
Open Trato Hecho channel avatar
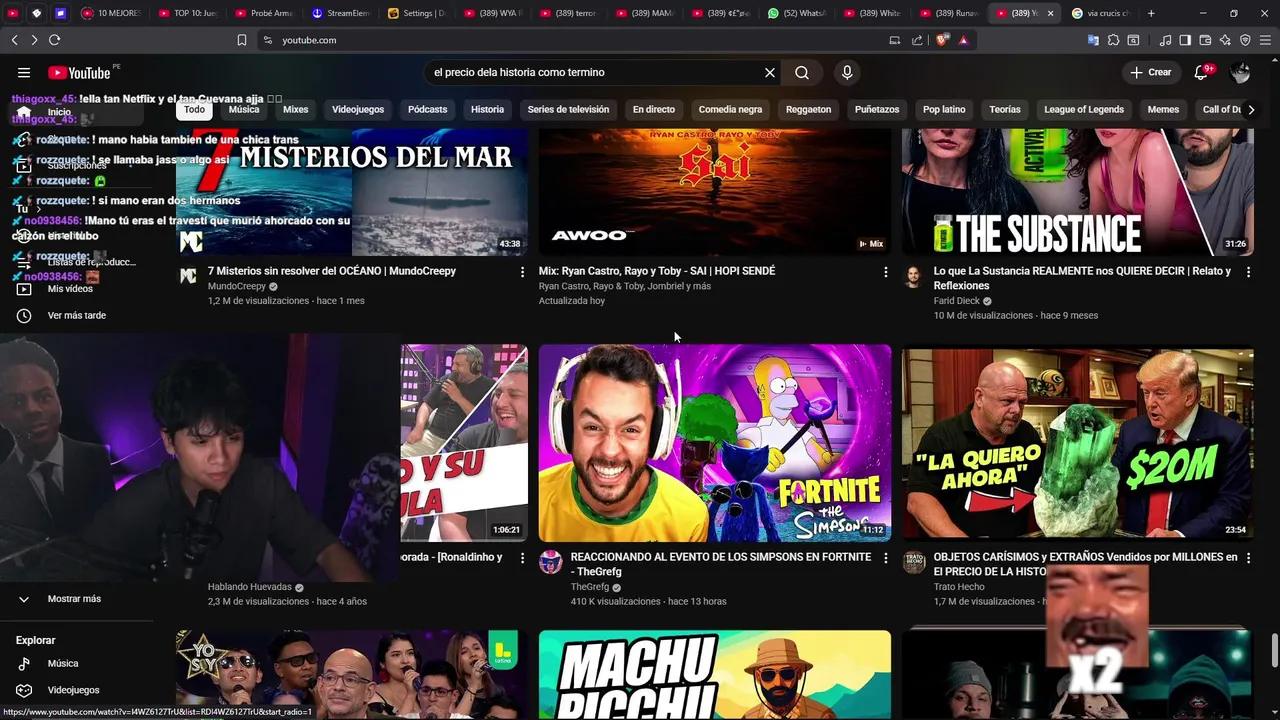[x=914, y=562]
